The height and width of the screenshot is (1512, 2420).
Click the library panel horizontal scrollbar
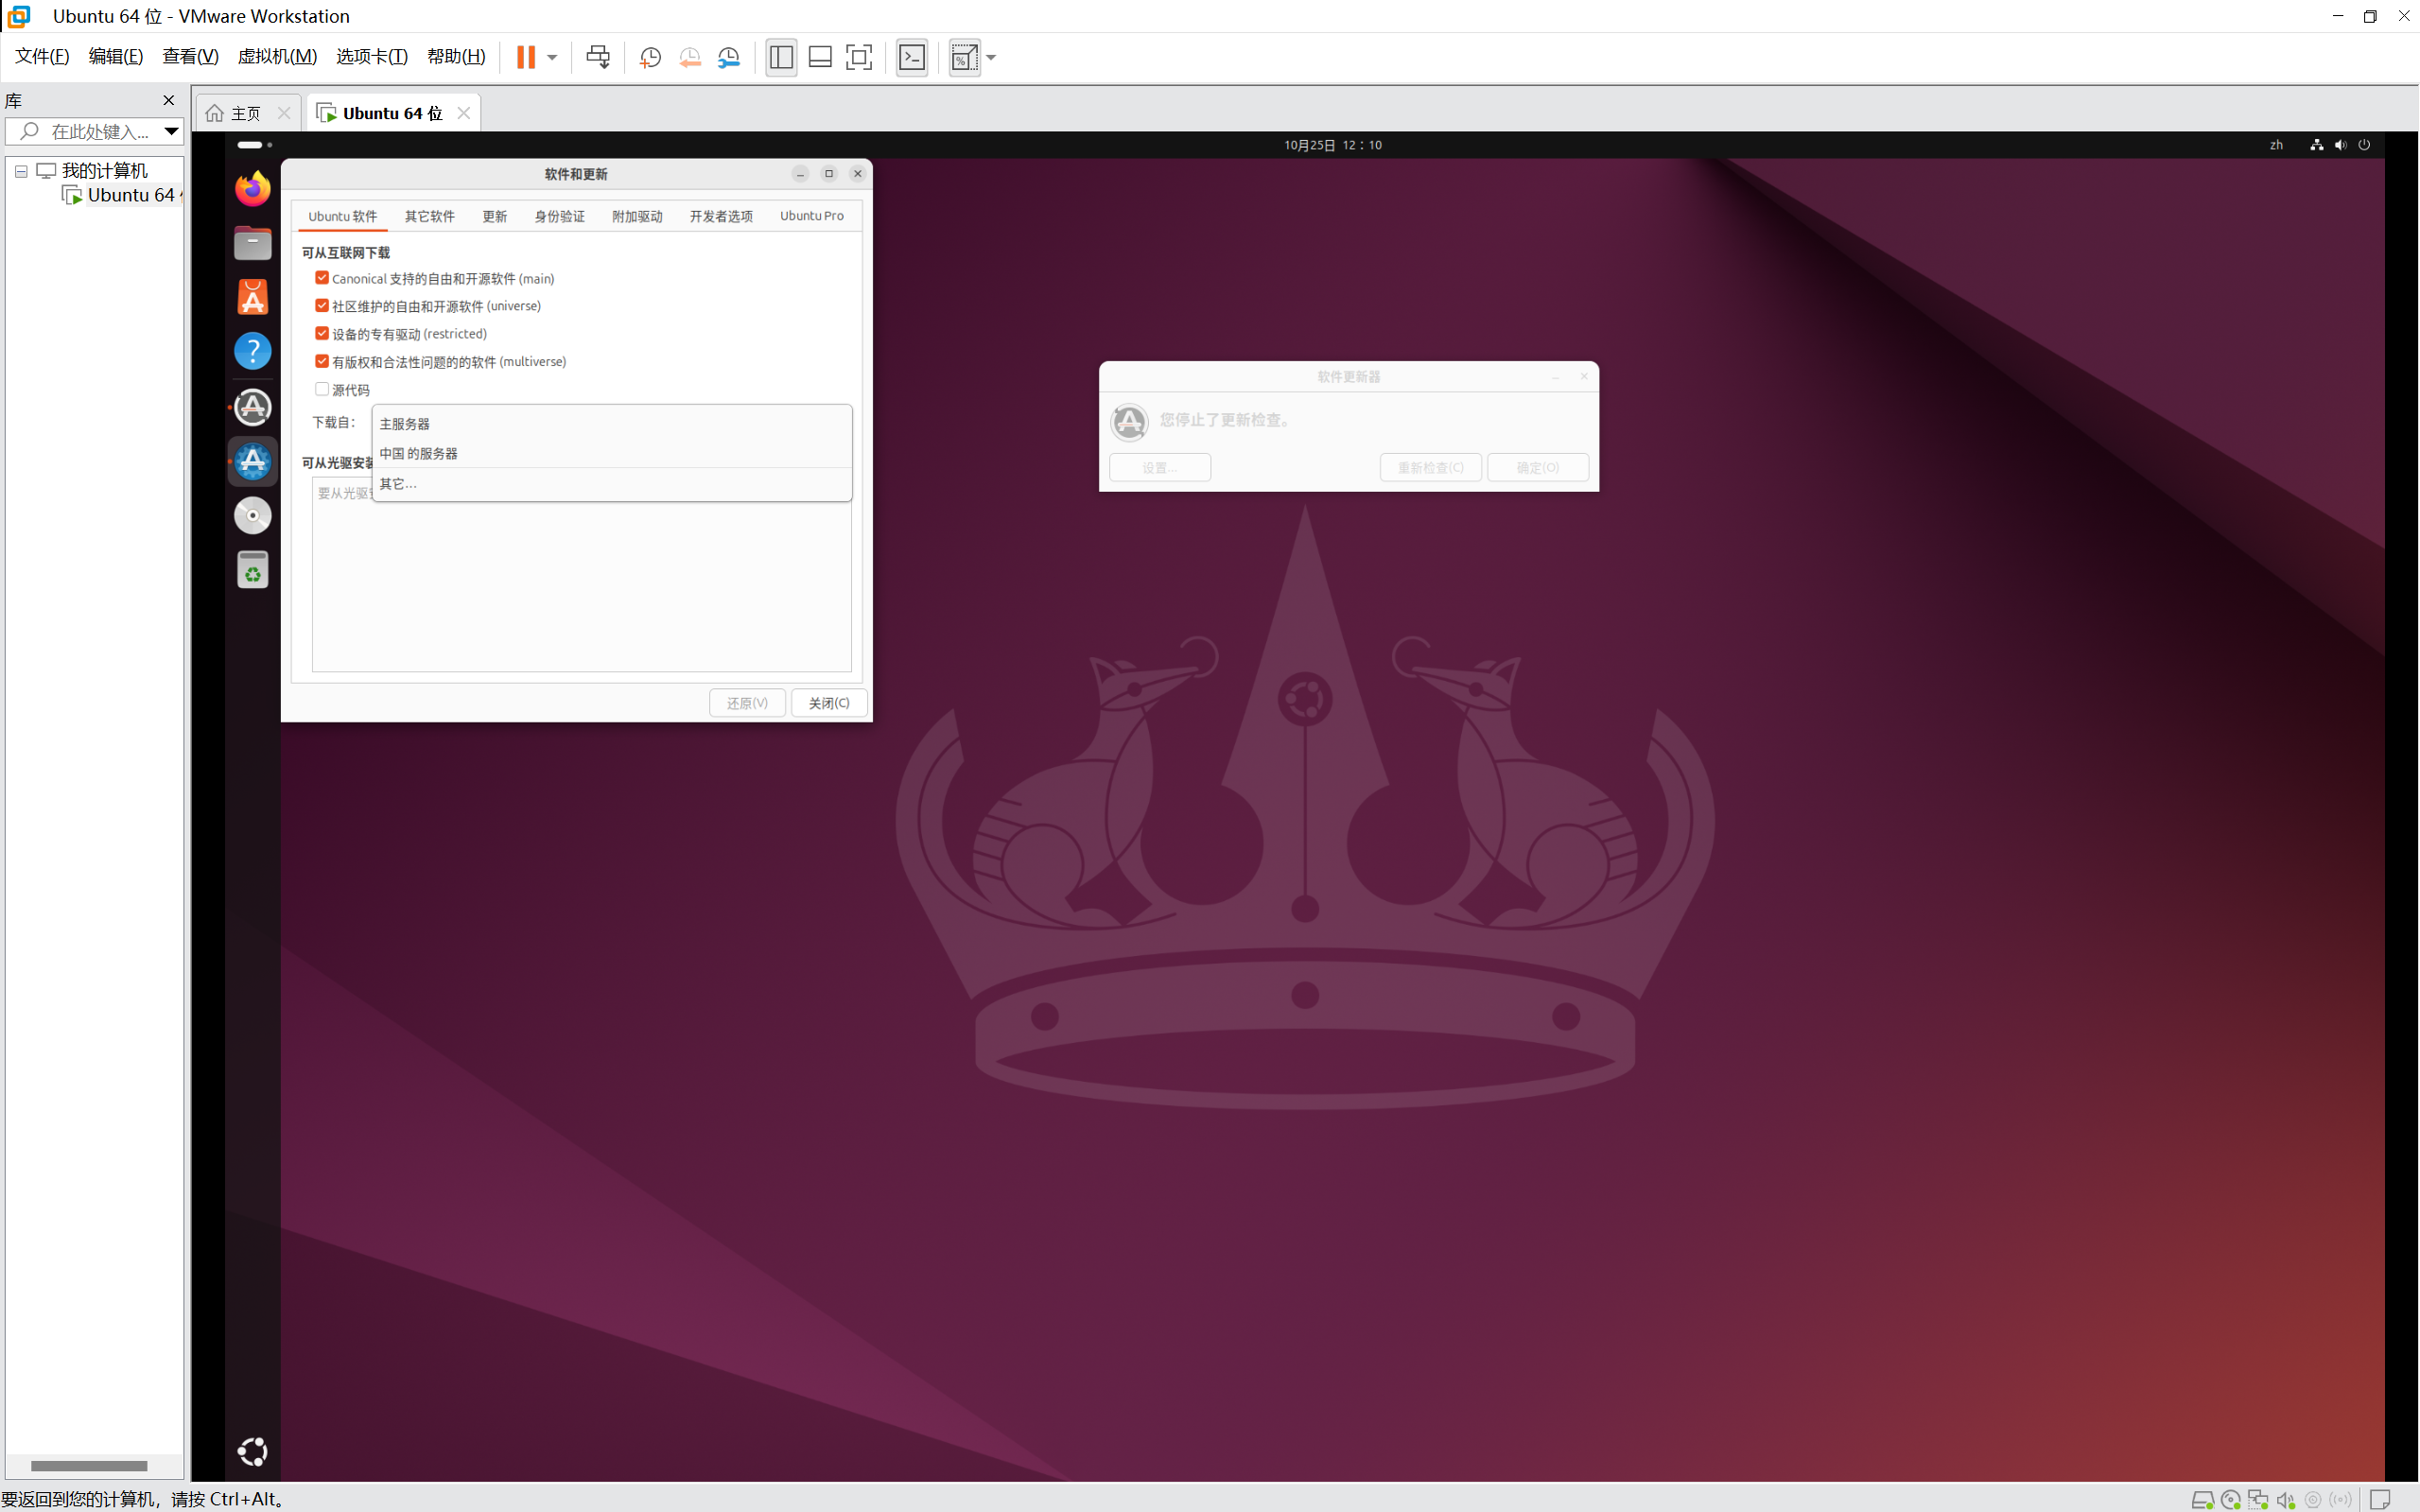(89, 1466)
